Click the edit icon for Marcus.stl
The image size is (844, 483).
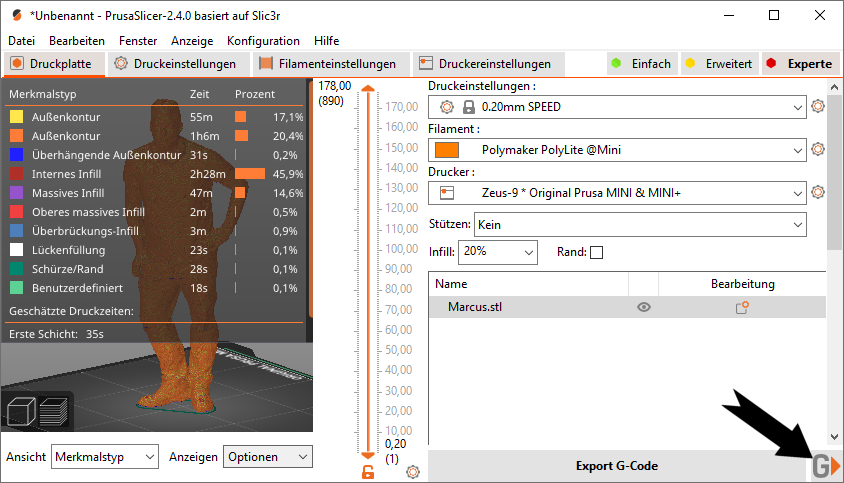[742, 307]
